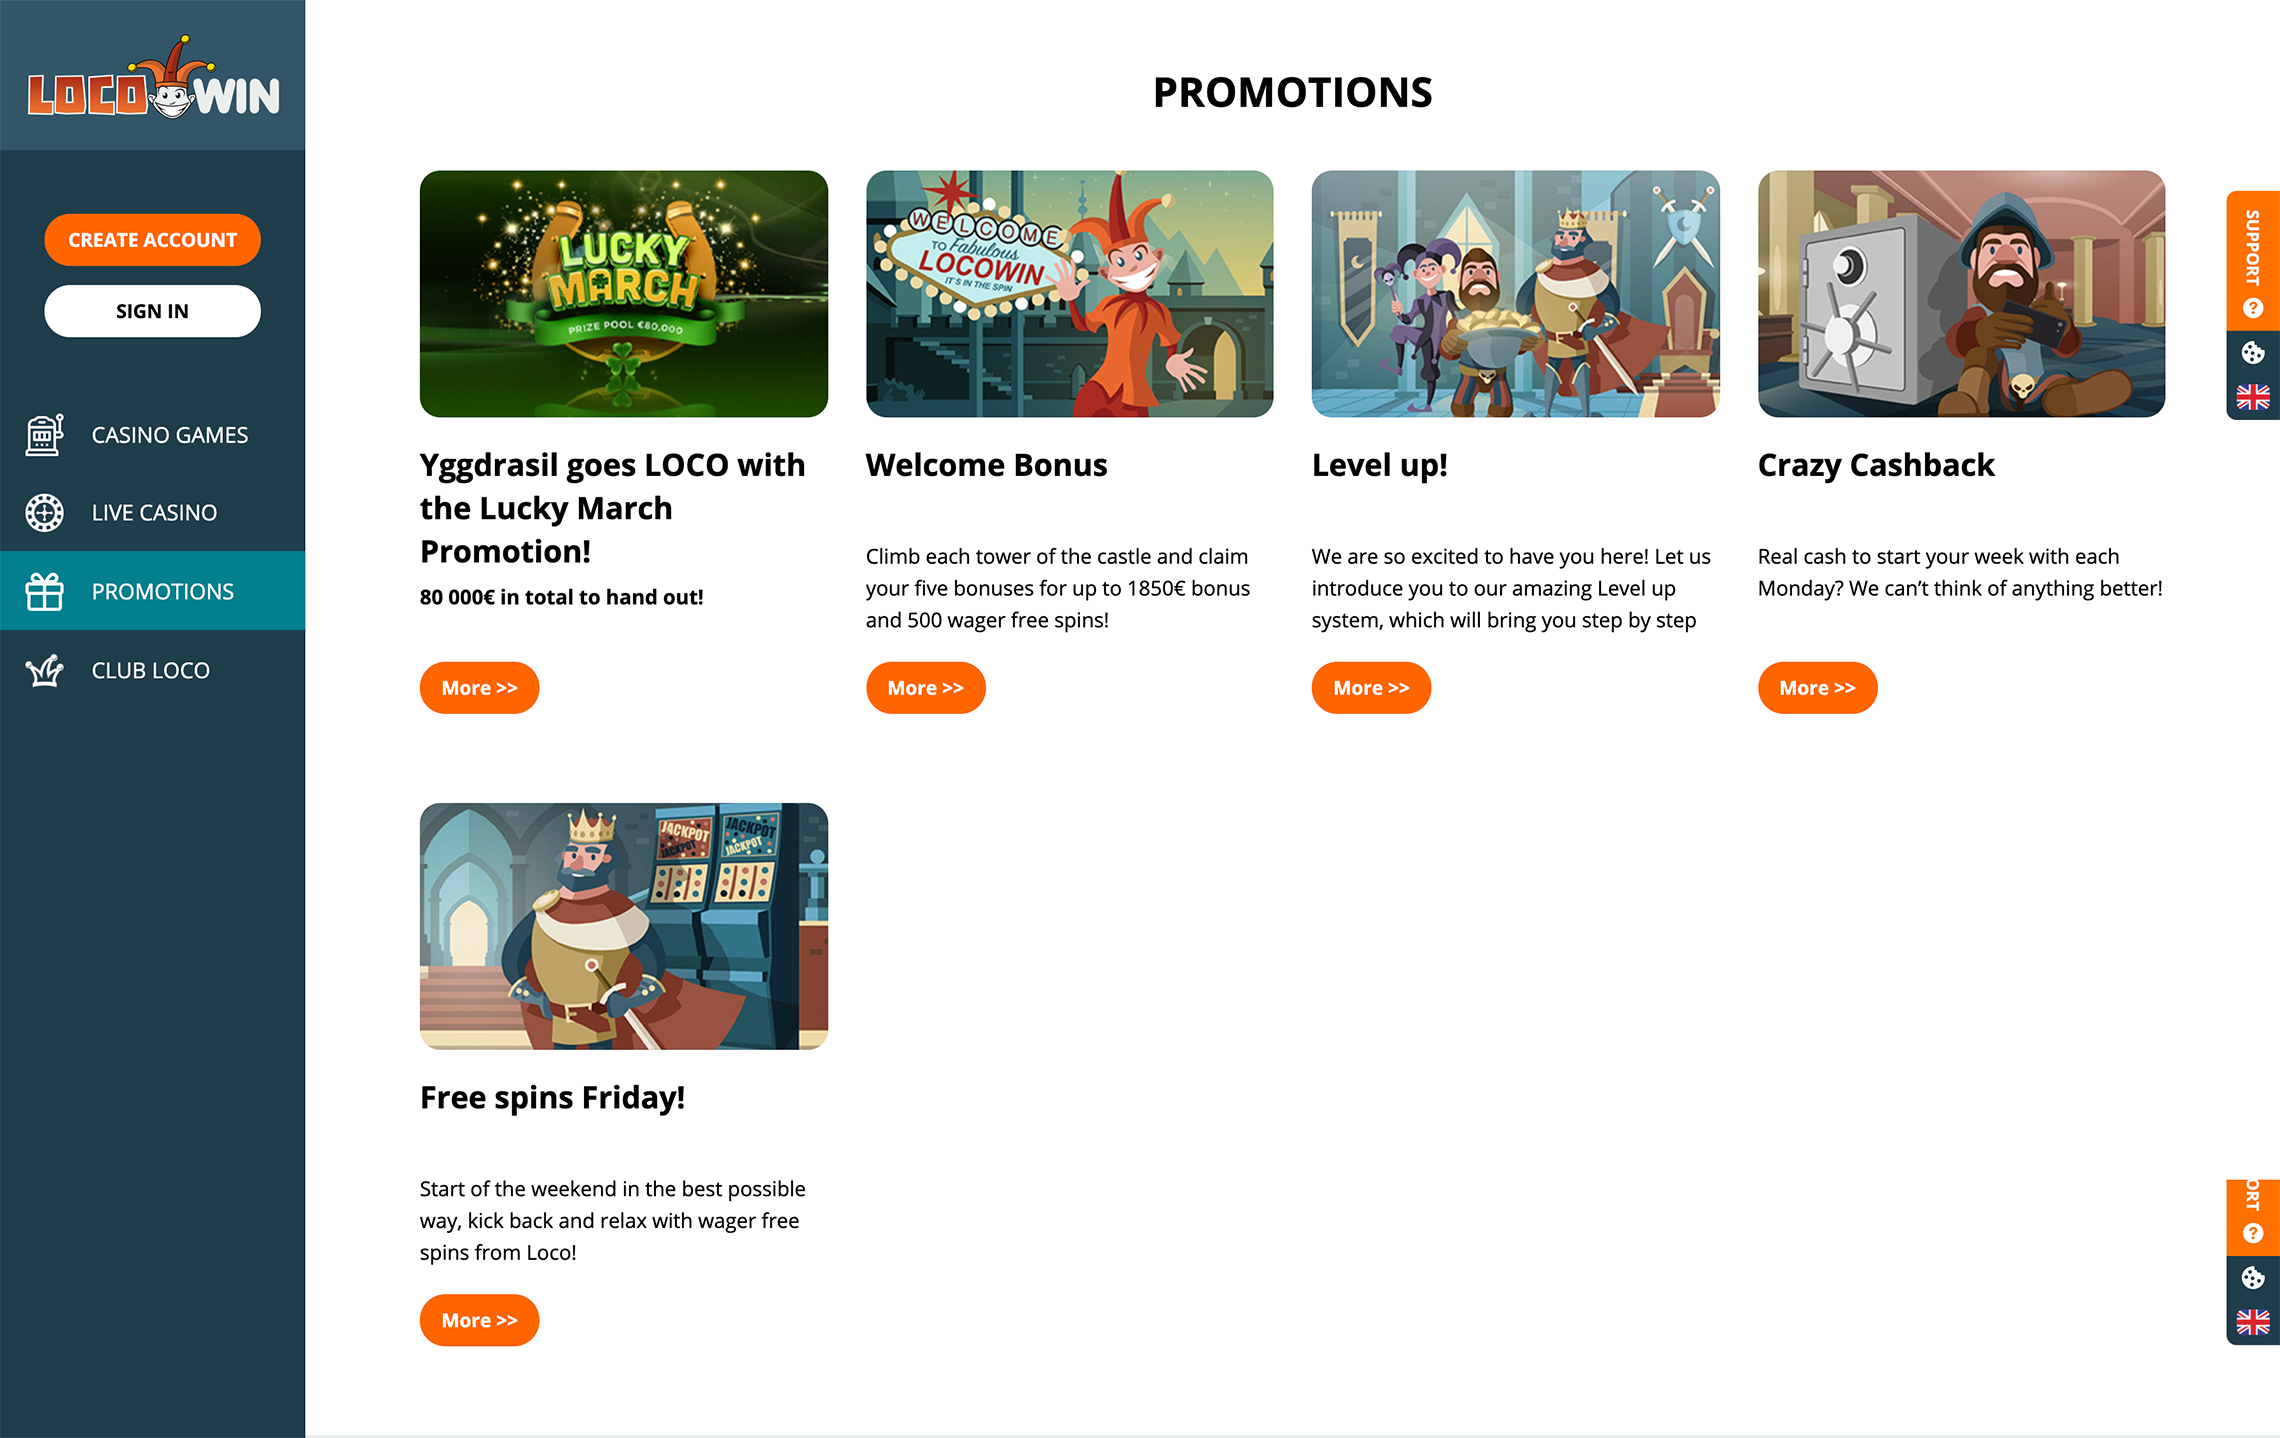The image size is (2280, 1438).
Task: Click the bottom cookie icon
Action: pos(2252,1277)
